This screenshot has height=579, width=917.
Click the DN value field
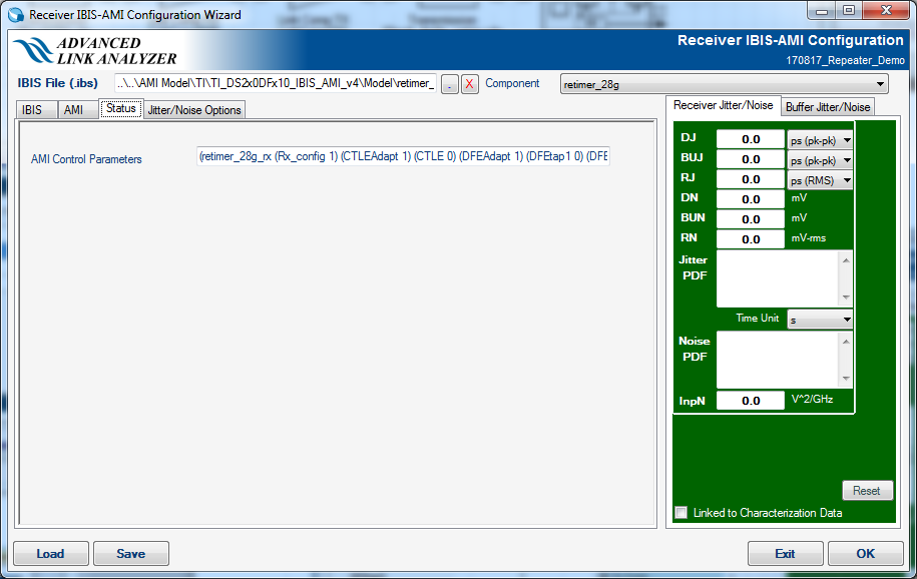click(750, 199)
